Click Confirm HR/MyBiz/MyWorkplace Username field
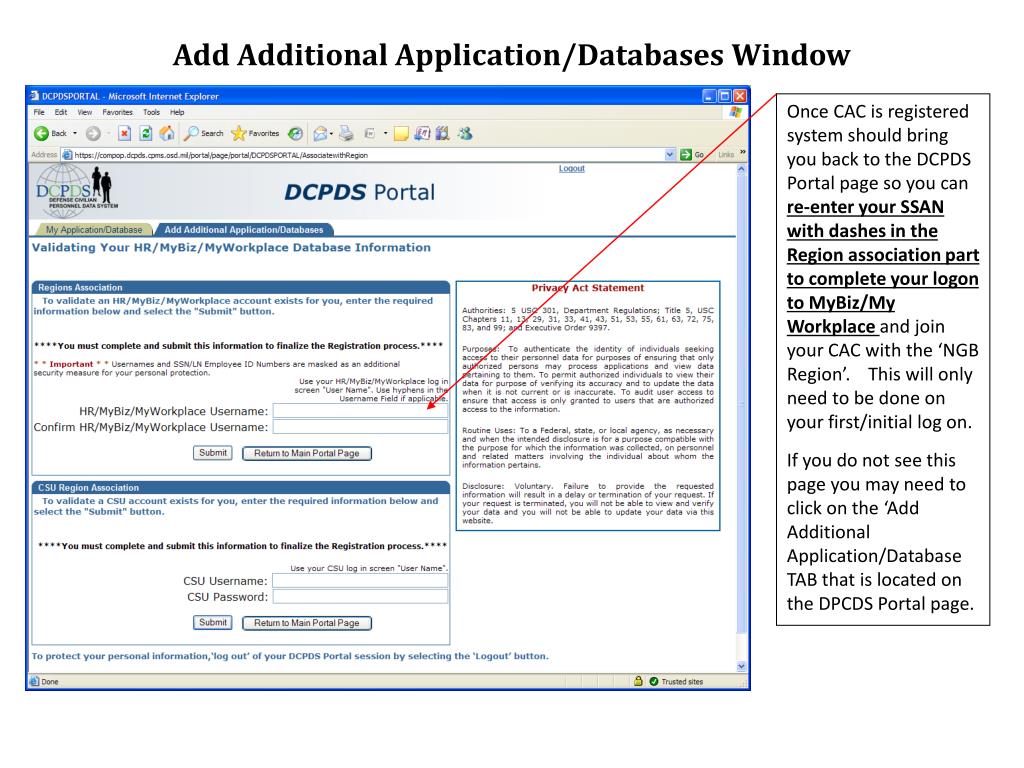Screen dimensions: 1024x768 (360, 426)
